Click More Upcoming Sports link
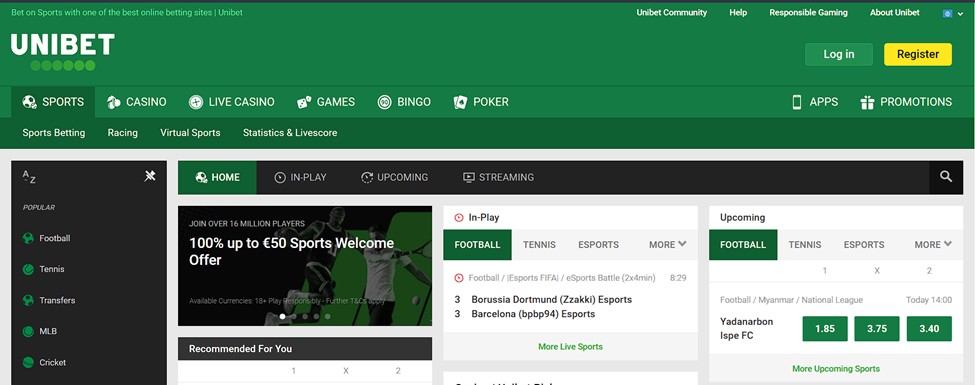This screenshot has height=385, width=975. [836, 369]
